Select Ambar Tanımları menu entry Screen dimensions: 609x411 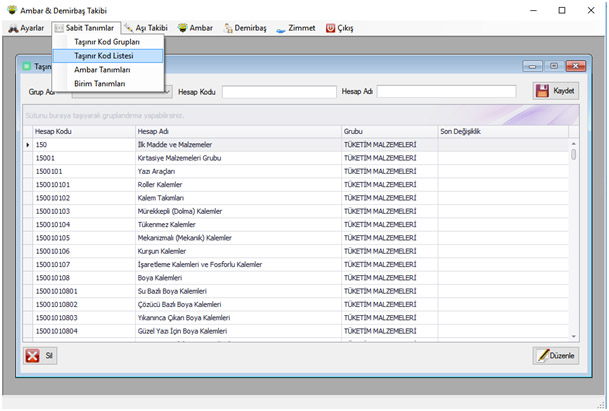(102, 70)
